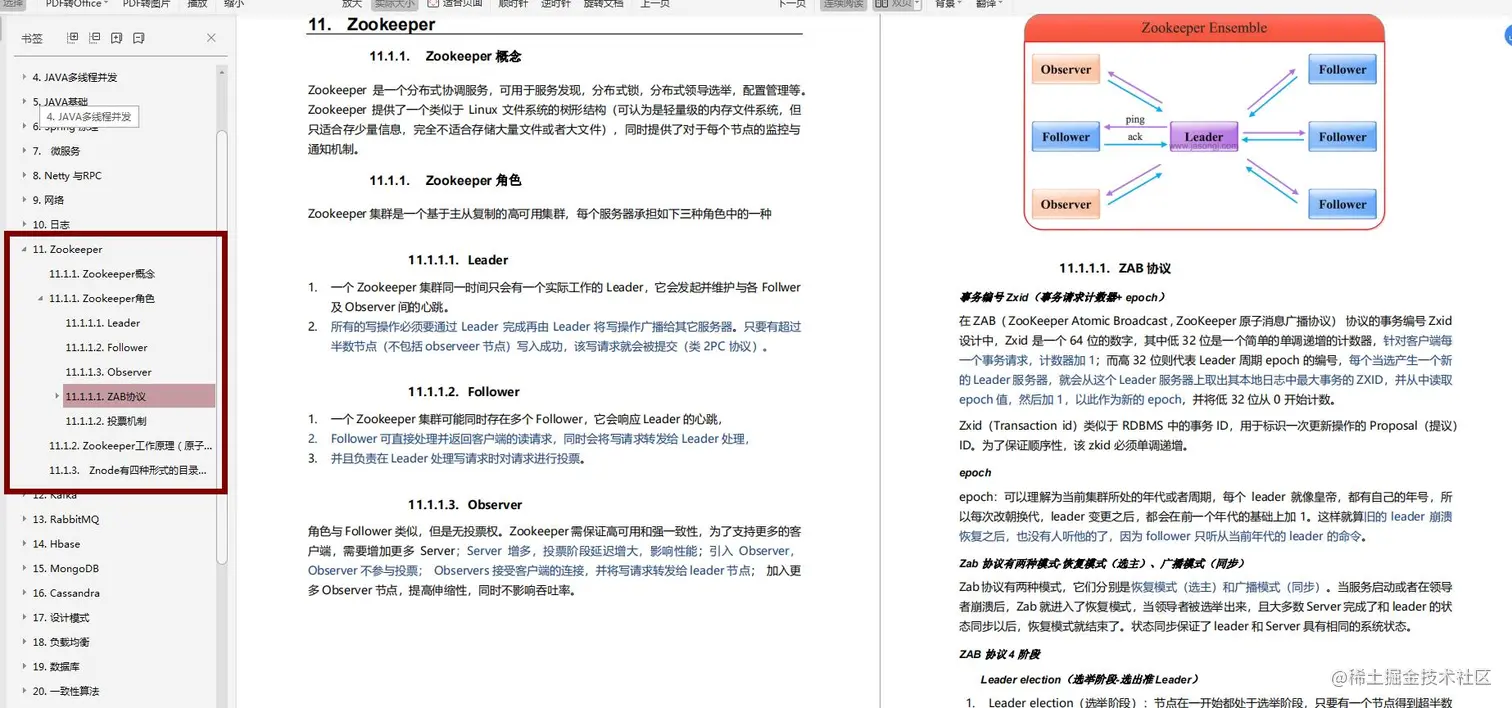Click 播放 in the toolbar
Screen dimensions: 1512x708
pyautogui.click(x=198, y=4)
